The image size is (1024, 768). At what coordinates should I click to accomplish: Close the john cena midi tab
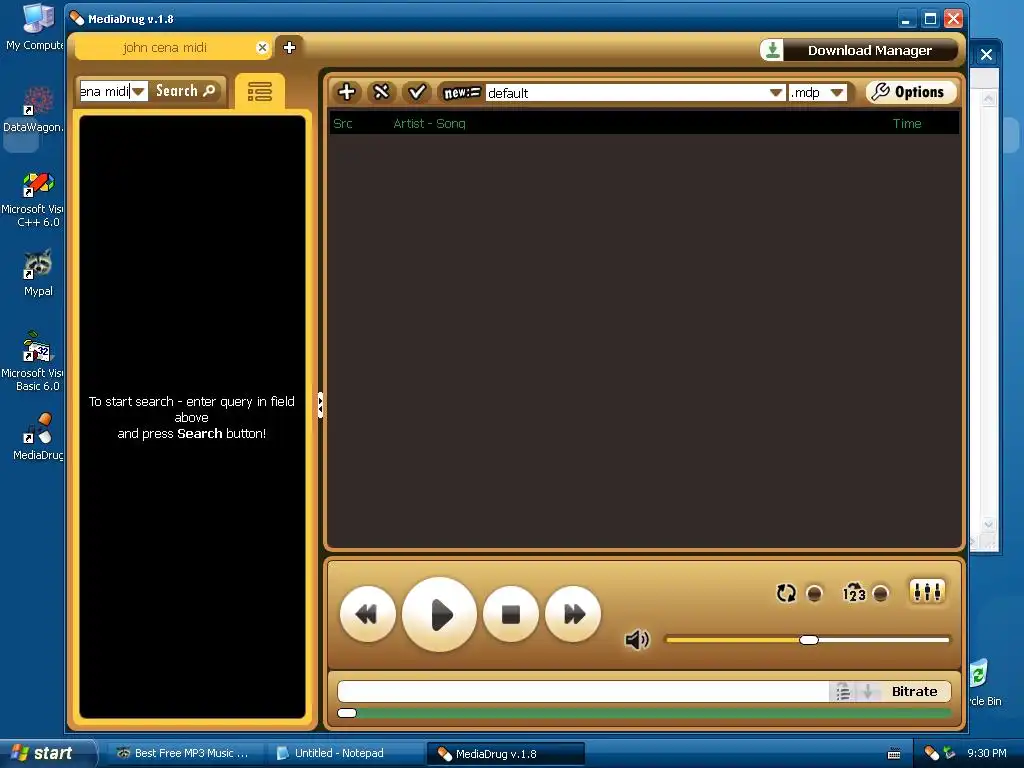tap(262, 48)
